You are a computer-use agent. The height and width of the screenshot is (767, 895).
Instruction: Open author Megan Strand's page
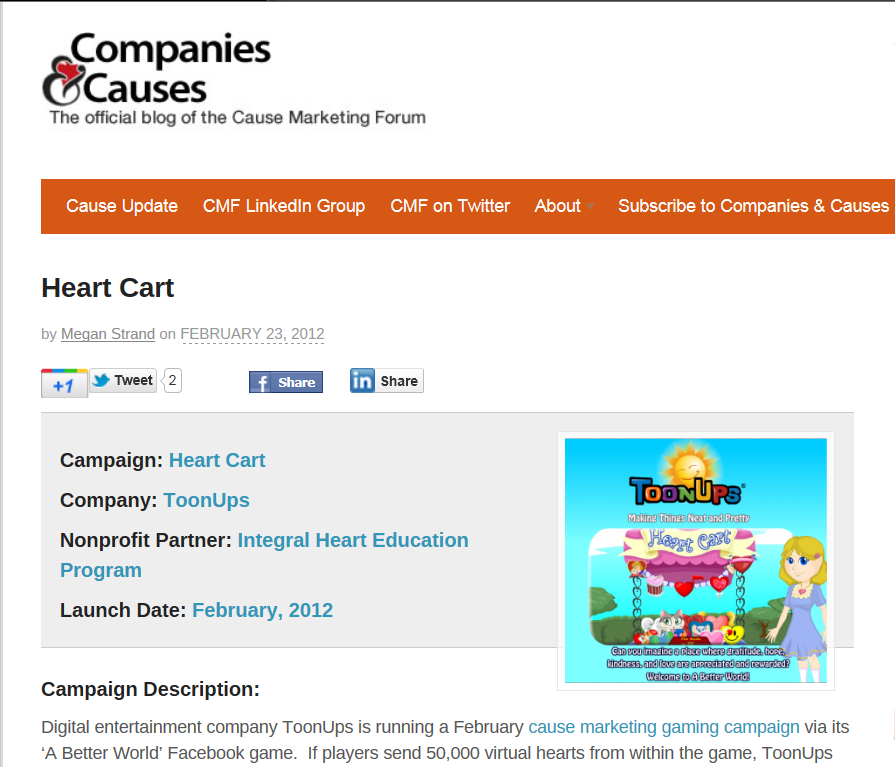click(x=108, y=334)
